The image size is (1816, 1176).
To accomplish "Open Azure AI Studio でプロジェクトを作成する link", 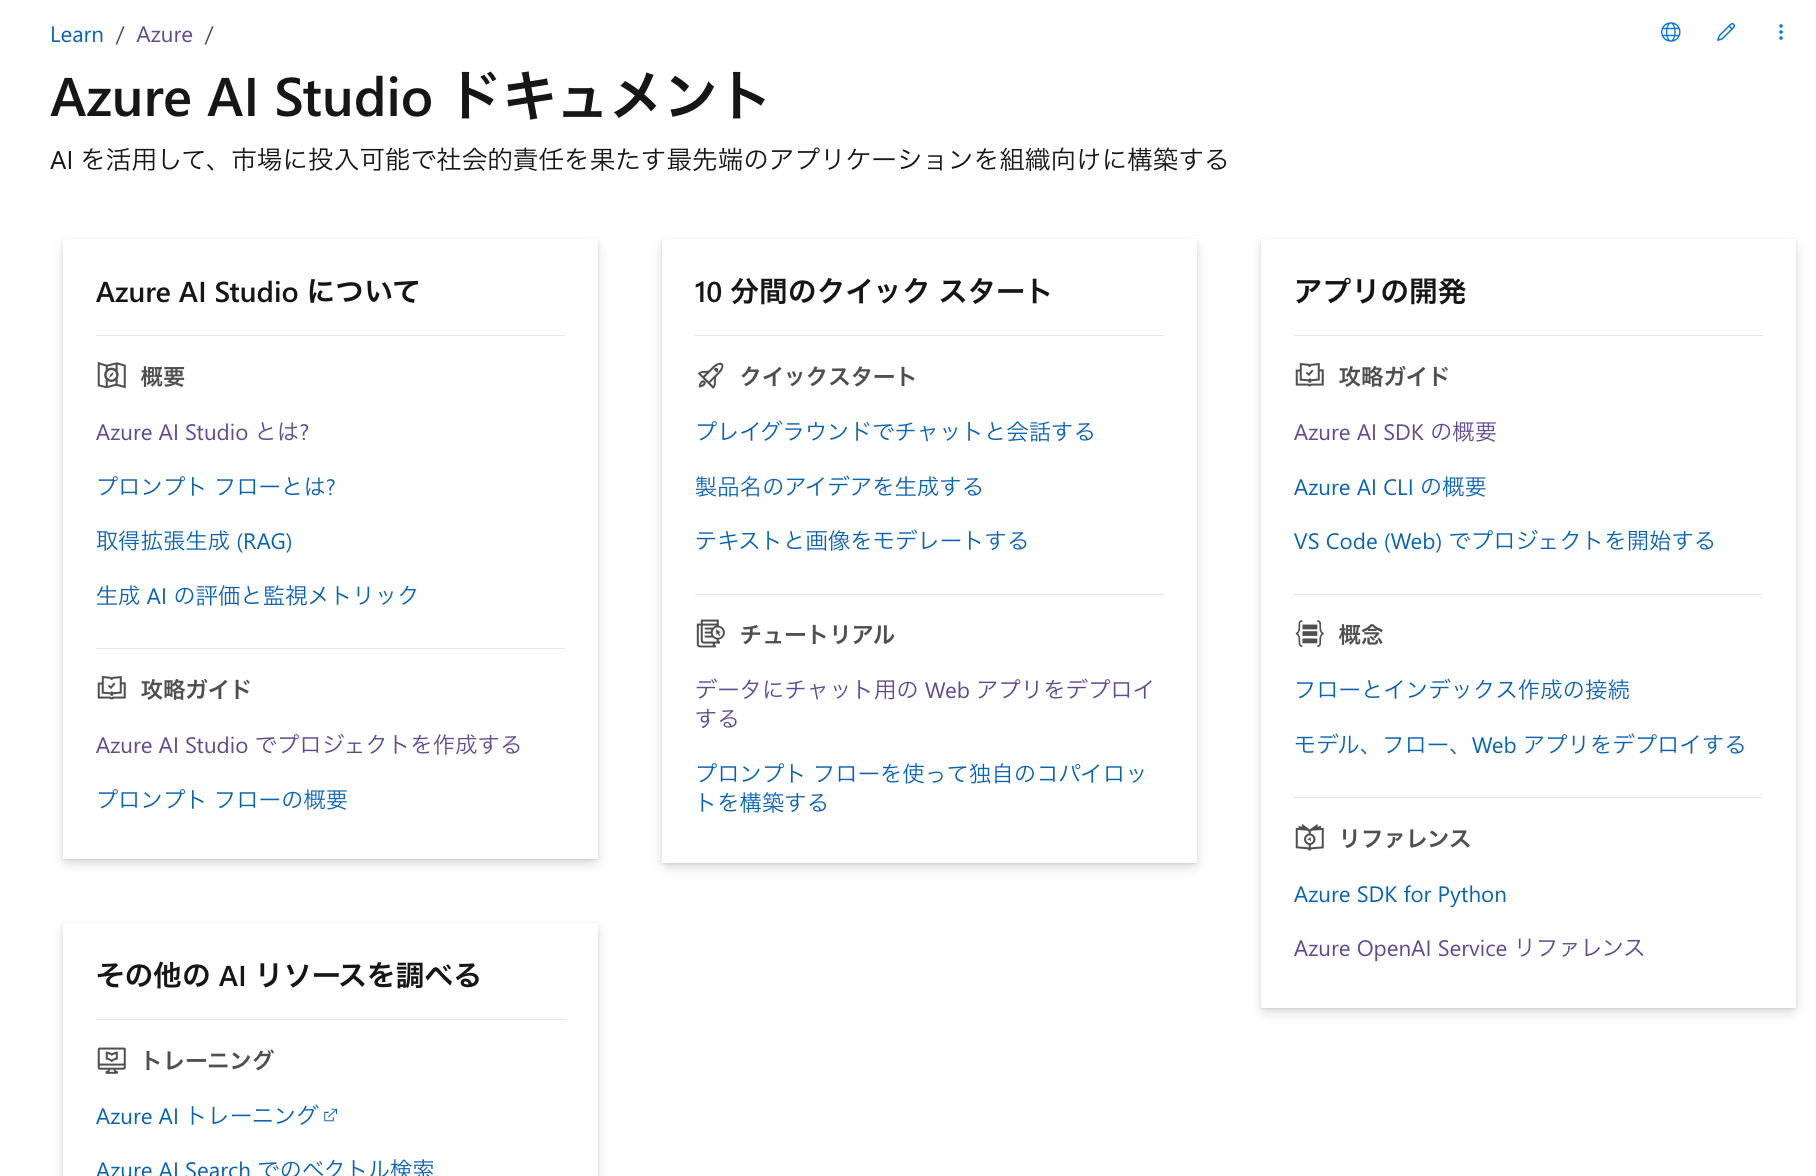I will 309,745.
